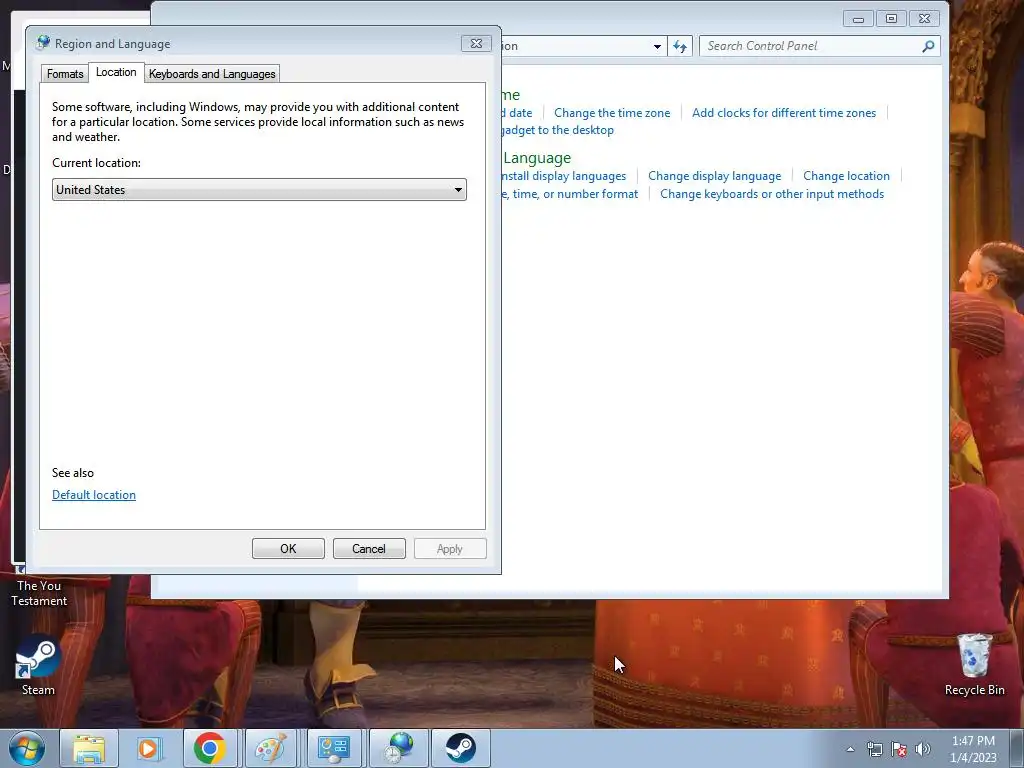Click the partially hidden install display languages link
Screen dimensions: 1024x768
pos(564,176)
